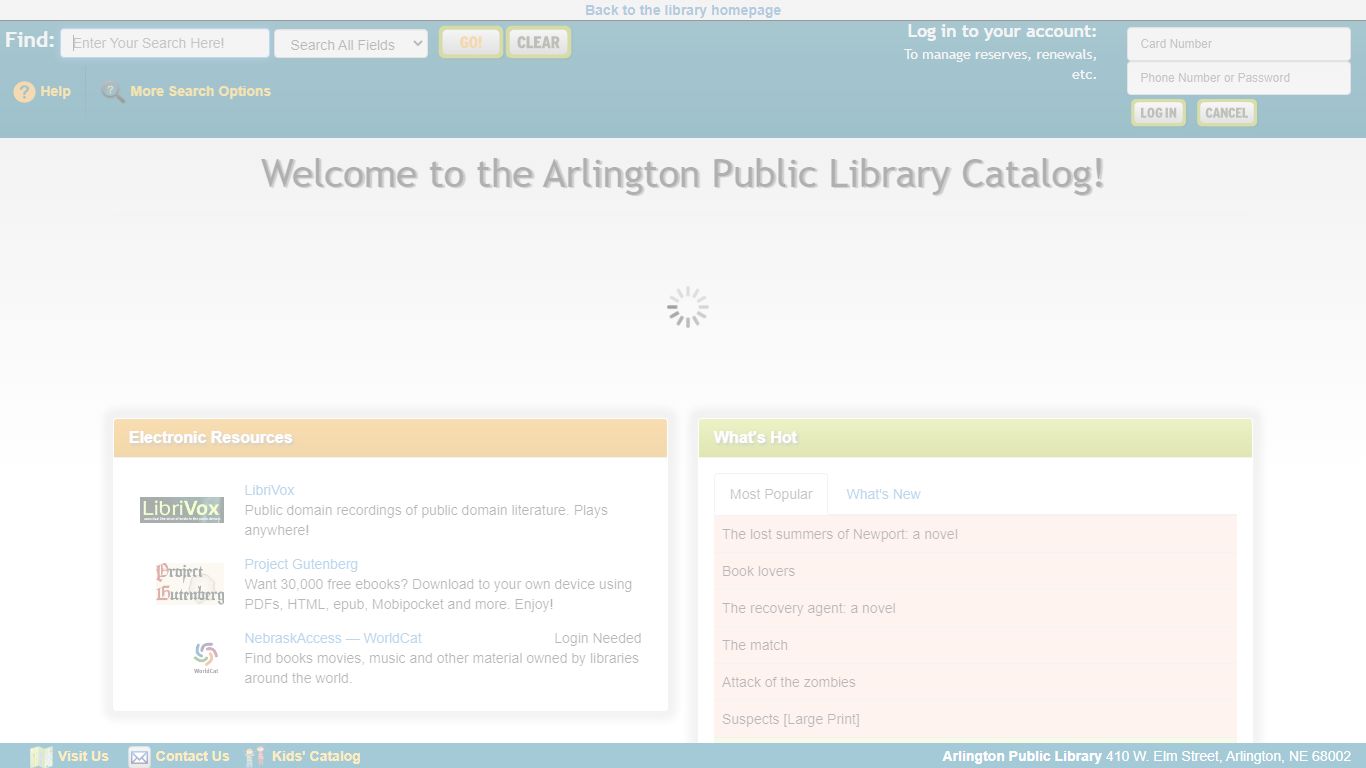Click the LibriVox logo image

point(182,510)
